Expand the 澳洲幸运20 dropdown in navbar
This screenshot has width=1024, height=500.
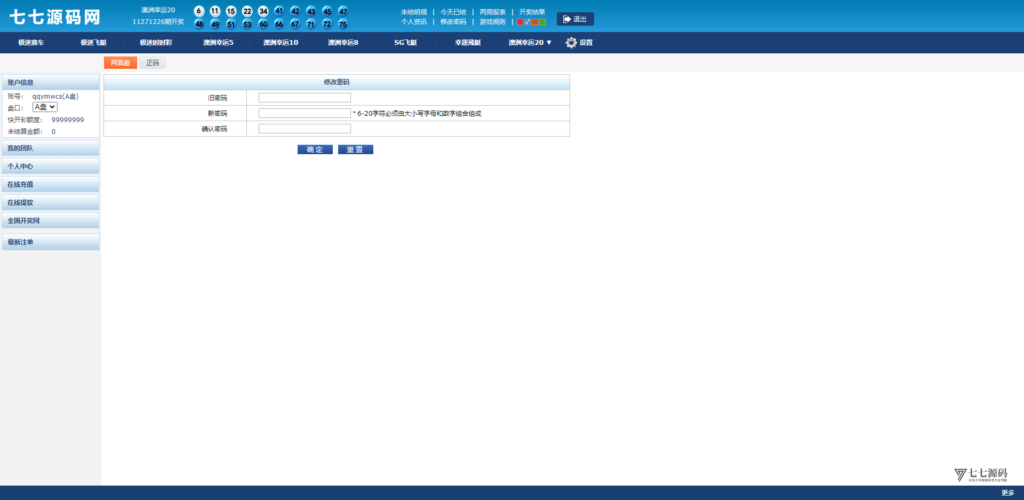click(530, 43)
